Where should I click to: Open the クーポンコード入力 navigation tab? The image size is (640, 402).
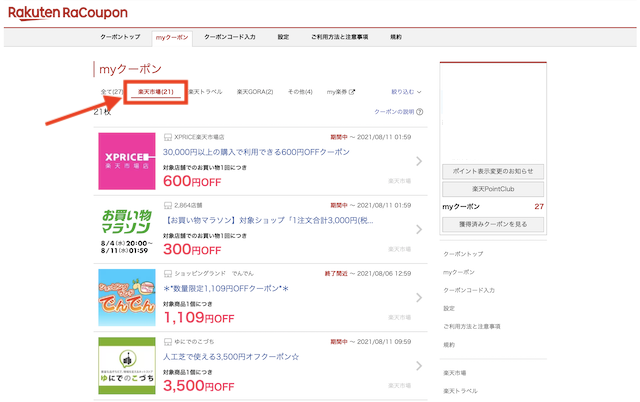point(230,37)
